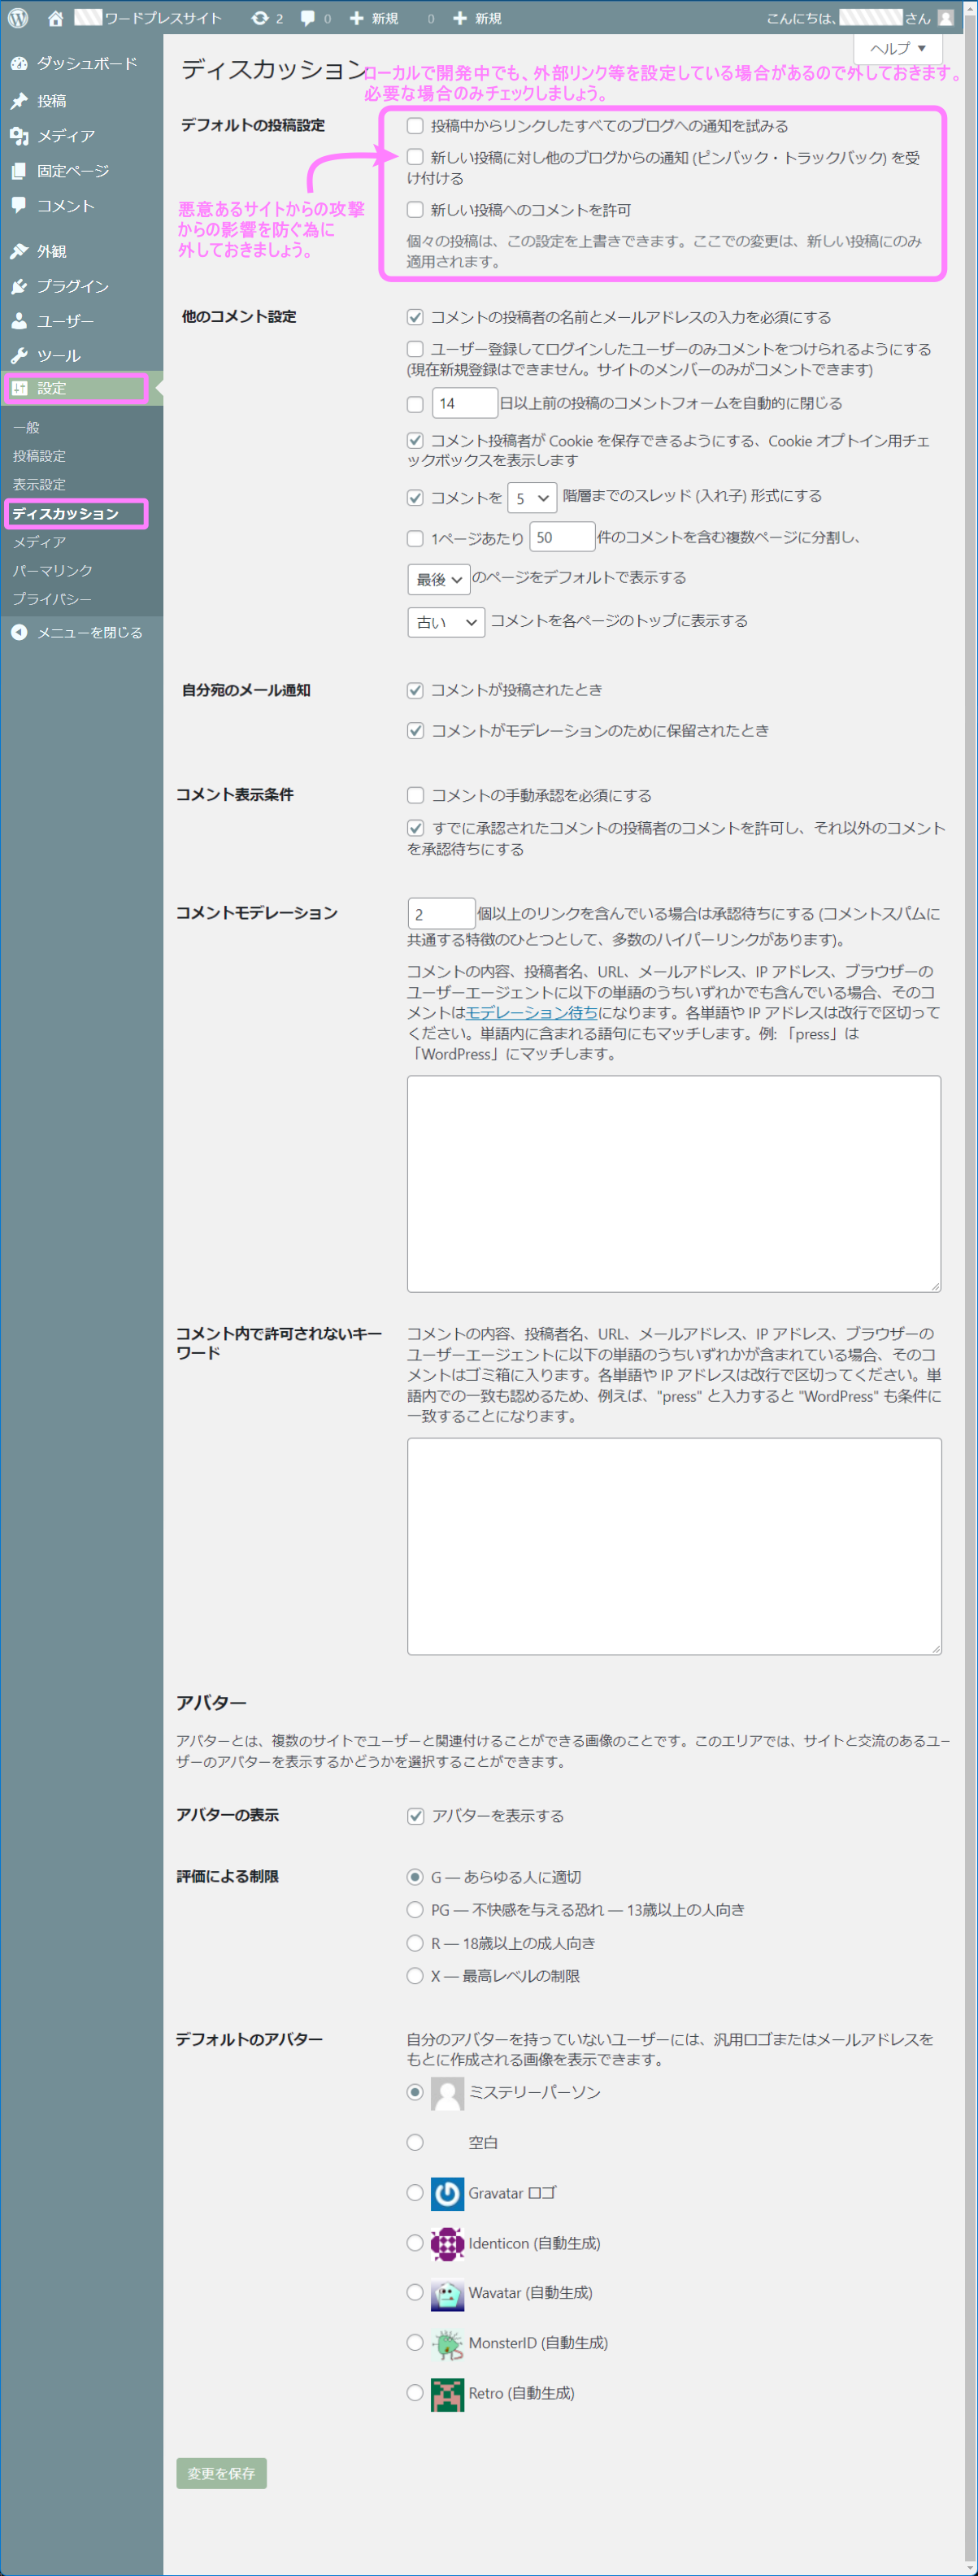Open the ワードプレスサイト site name link
The image size is (978, 2576).
point(148,18)
